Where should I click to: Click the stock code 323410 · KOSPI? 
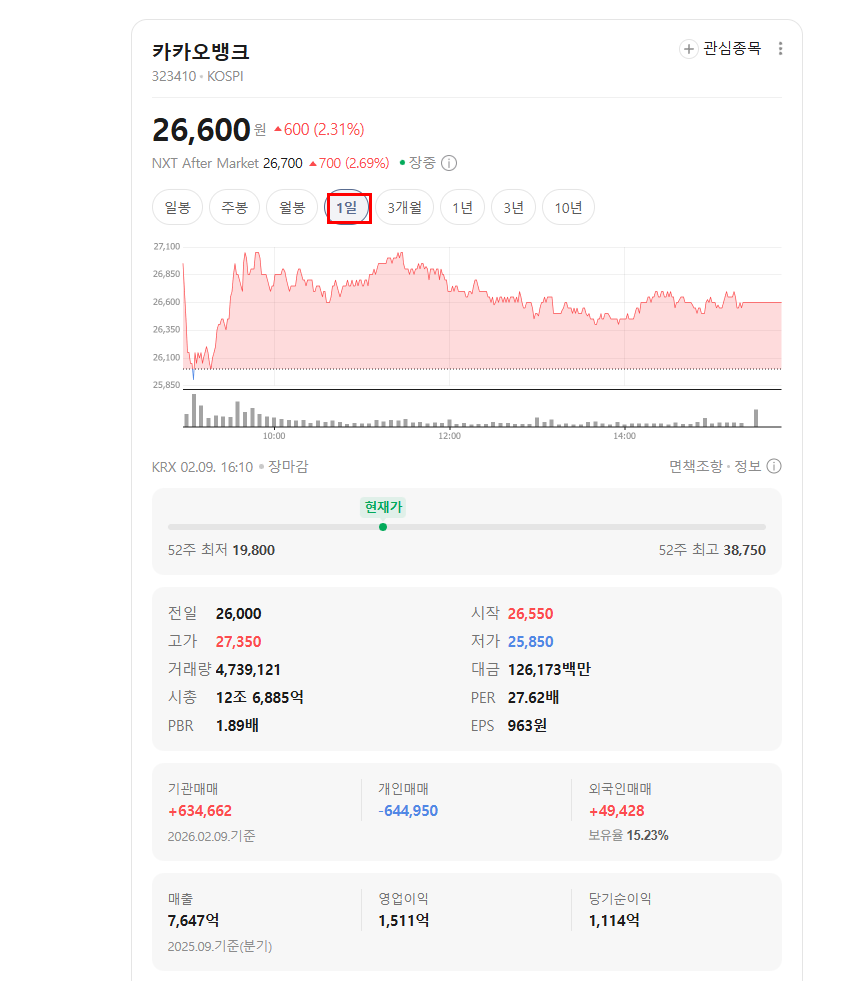point(198,76)
